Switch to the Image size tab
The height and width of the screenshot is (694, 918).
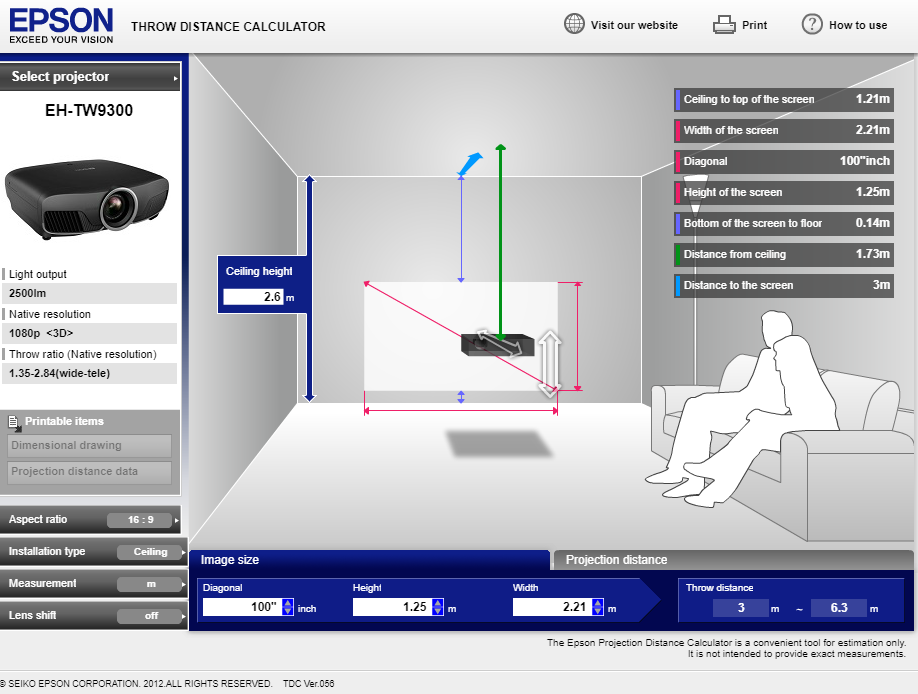point(369,560)
